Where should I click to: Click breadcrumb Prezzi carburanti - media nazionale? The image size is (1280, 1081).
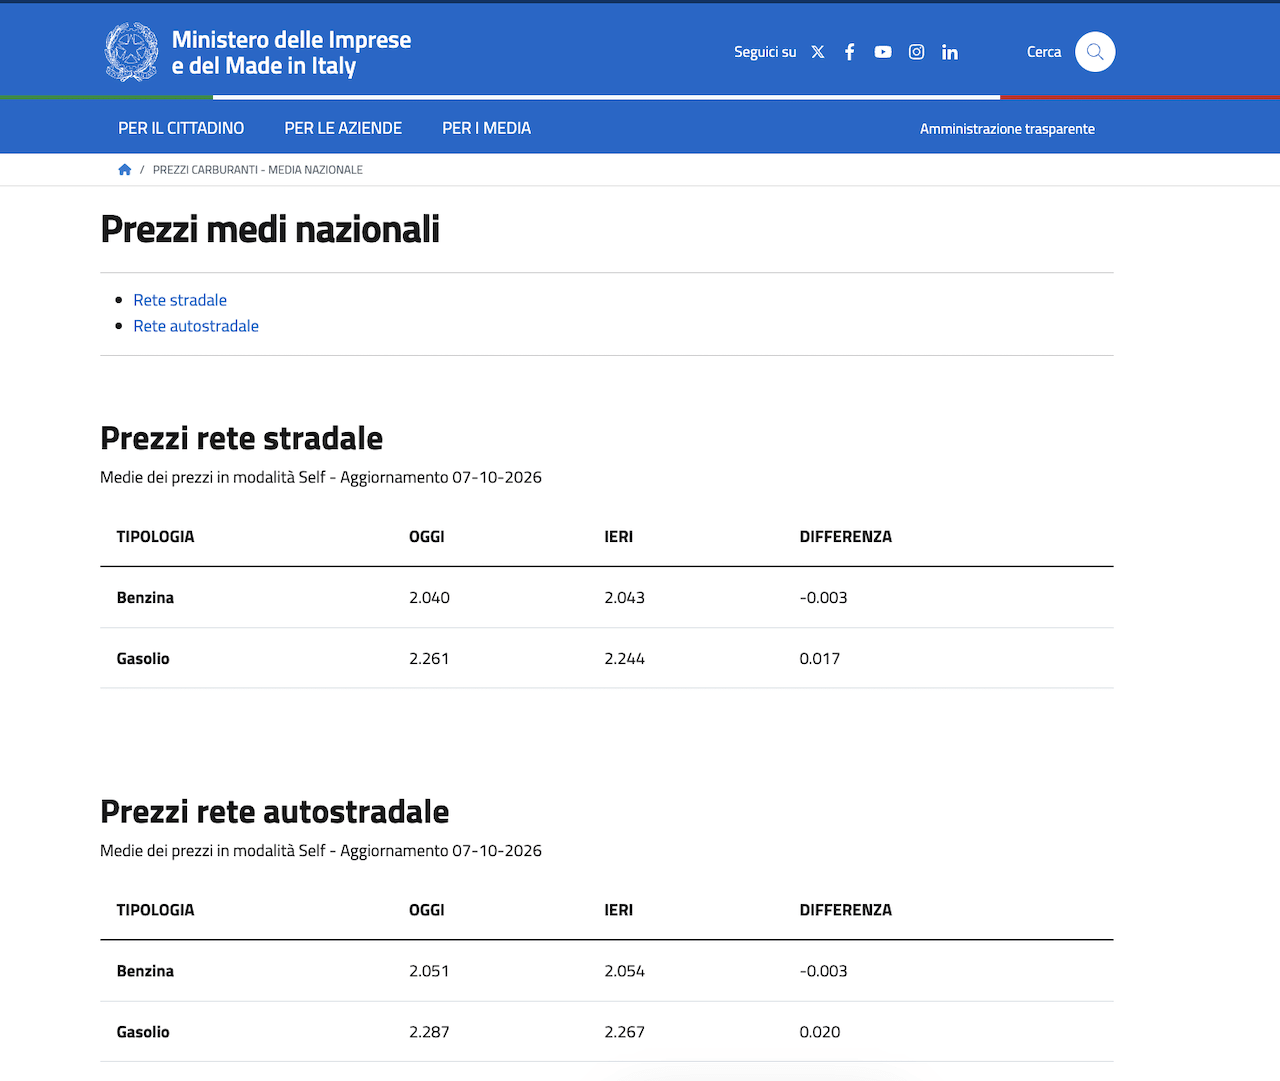point(258,170)
